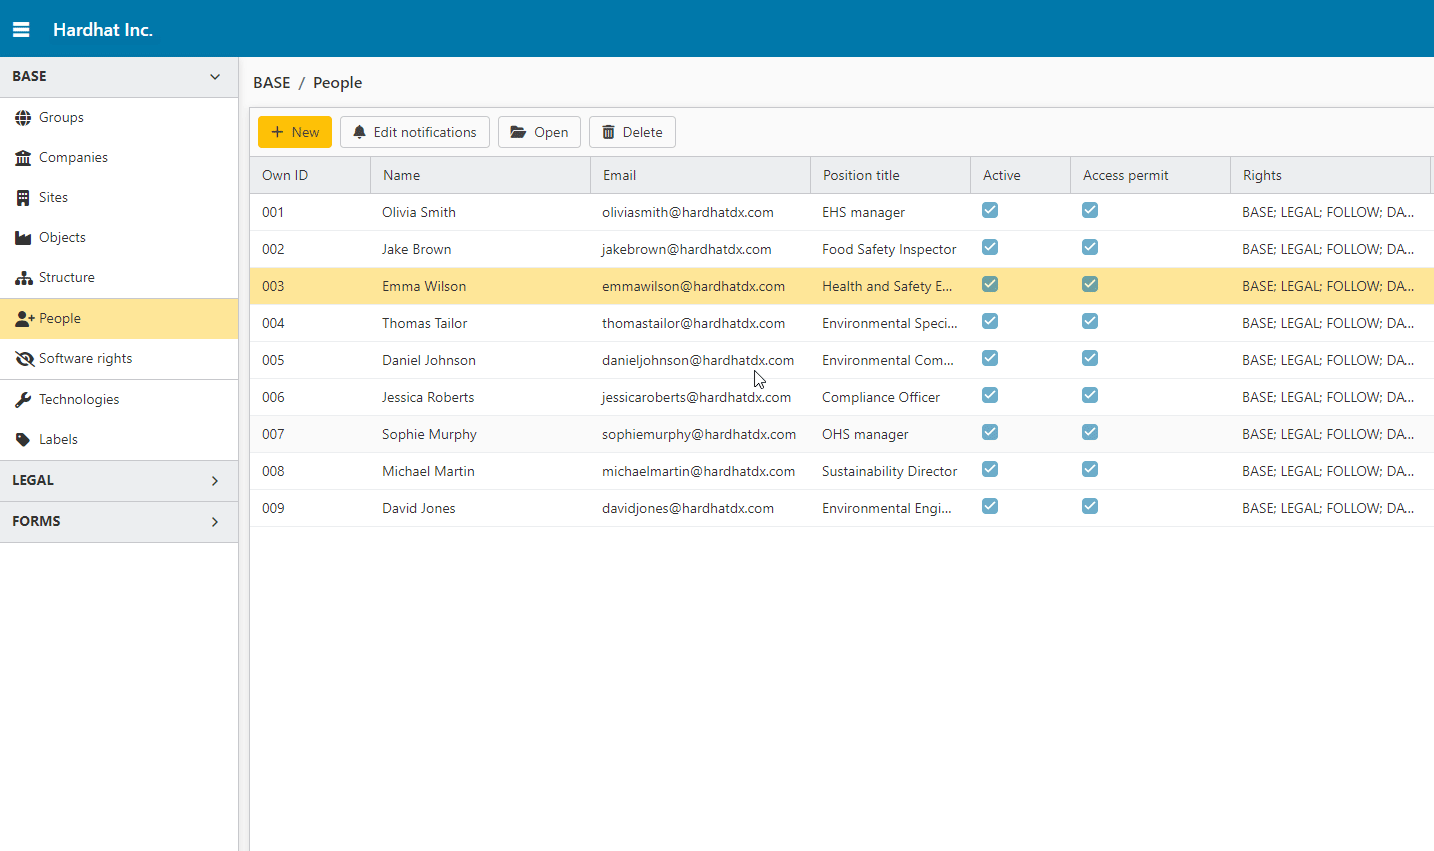
Task: Select email jakebrown@hardhatdx.com
Action: pyautogui.click(x=687, y=249)
